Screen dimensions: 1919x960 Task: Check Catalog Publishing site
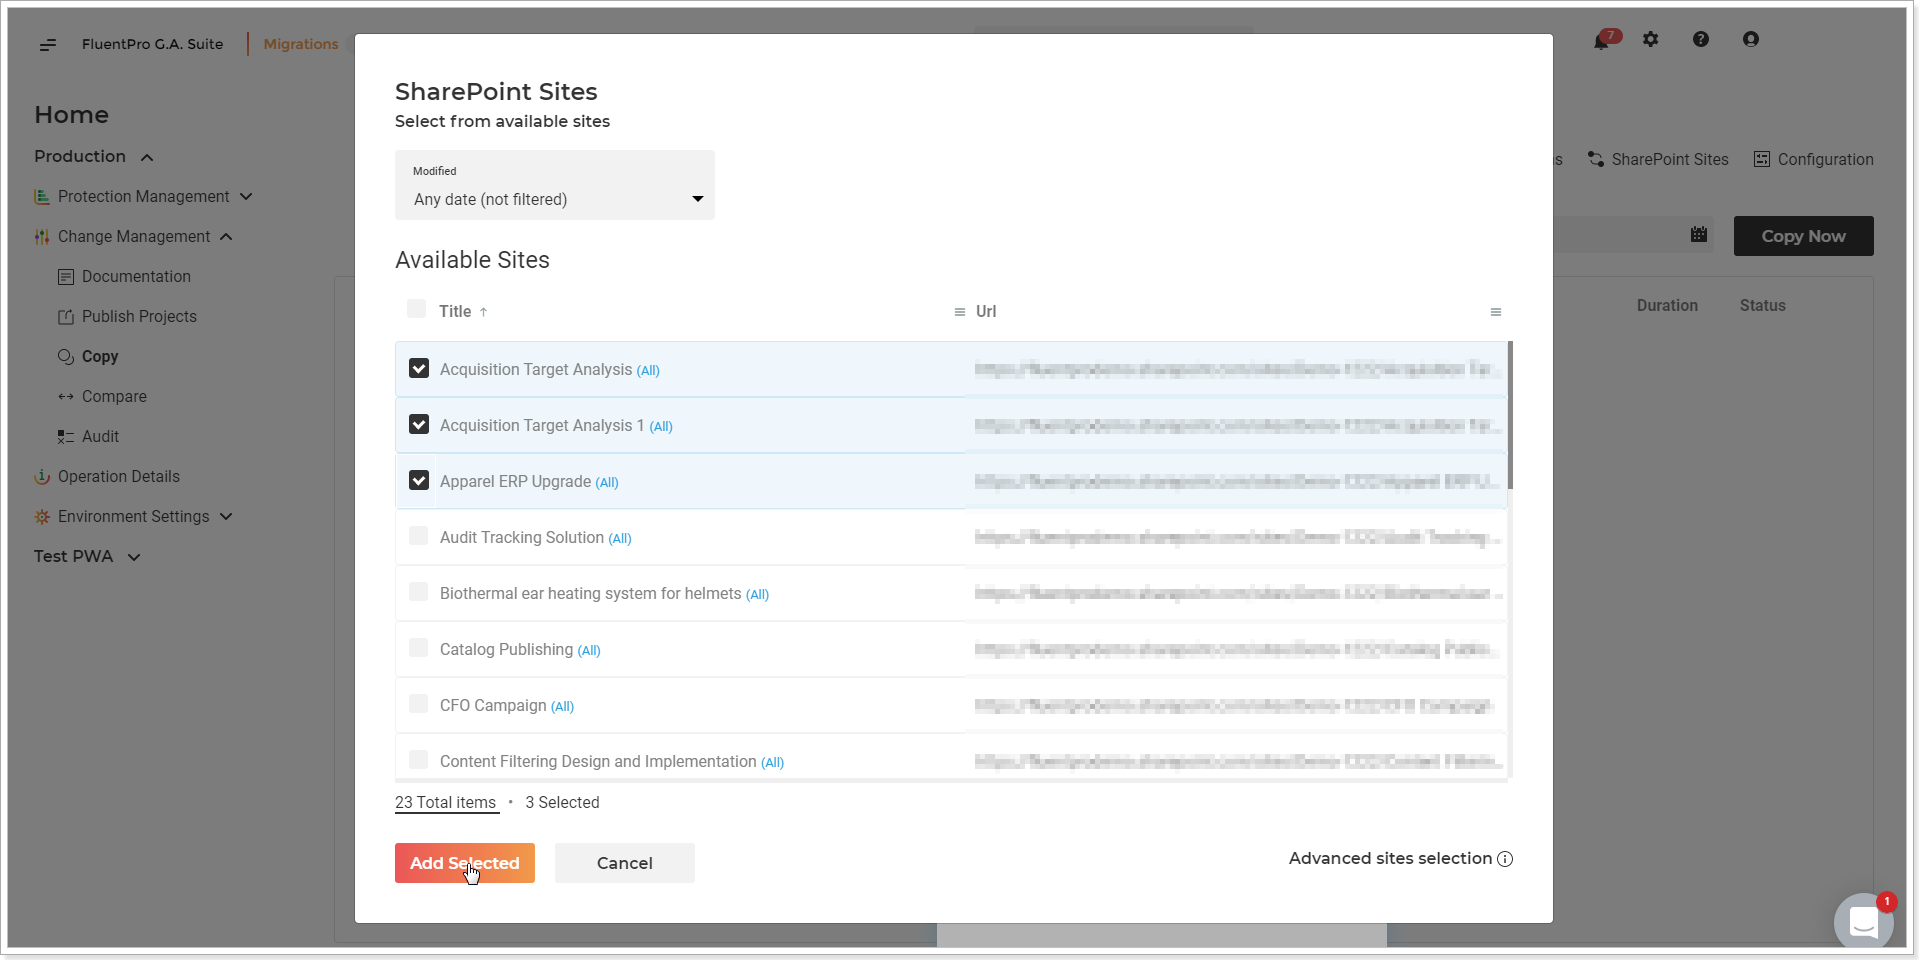(x=419, y=648)
